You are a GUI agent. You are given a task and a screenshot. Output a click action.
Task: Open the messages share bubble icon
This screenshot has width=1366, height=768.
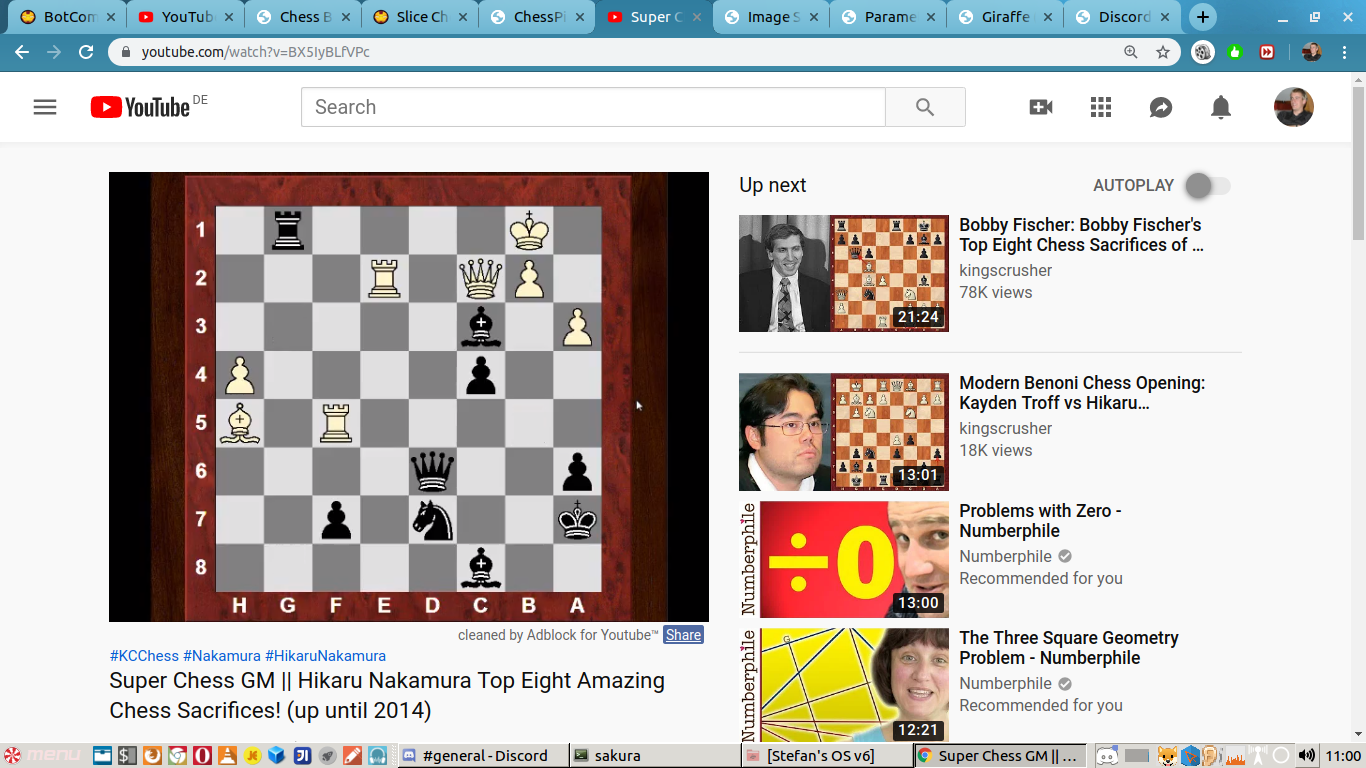[x=1161, y=107]
